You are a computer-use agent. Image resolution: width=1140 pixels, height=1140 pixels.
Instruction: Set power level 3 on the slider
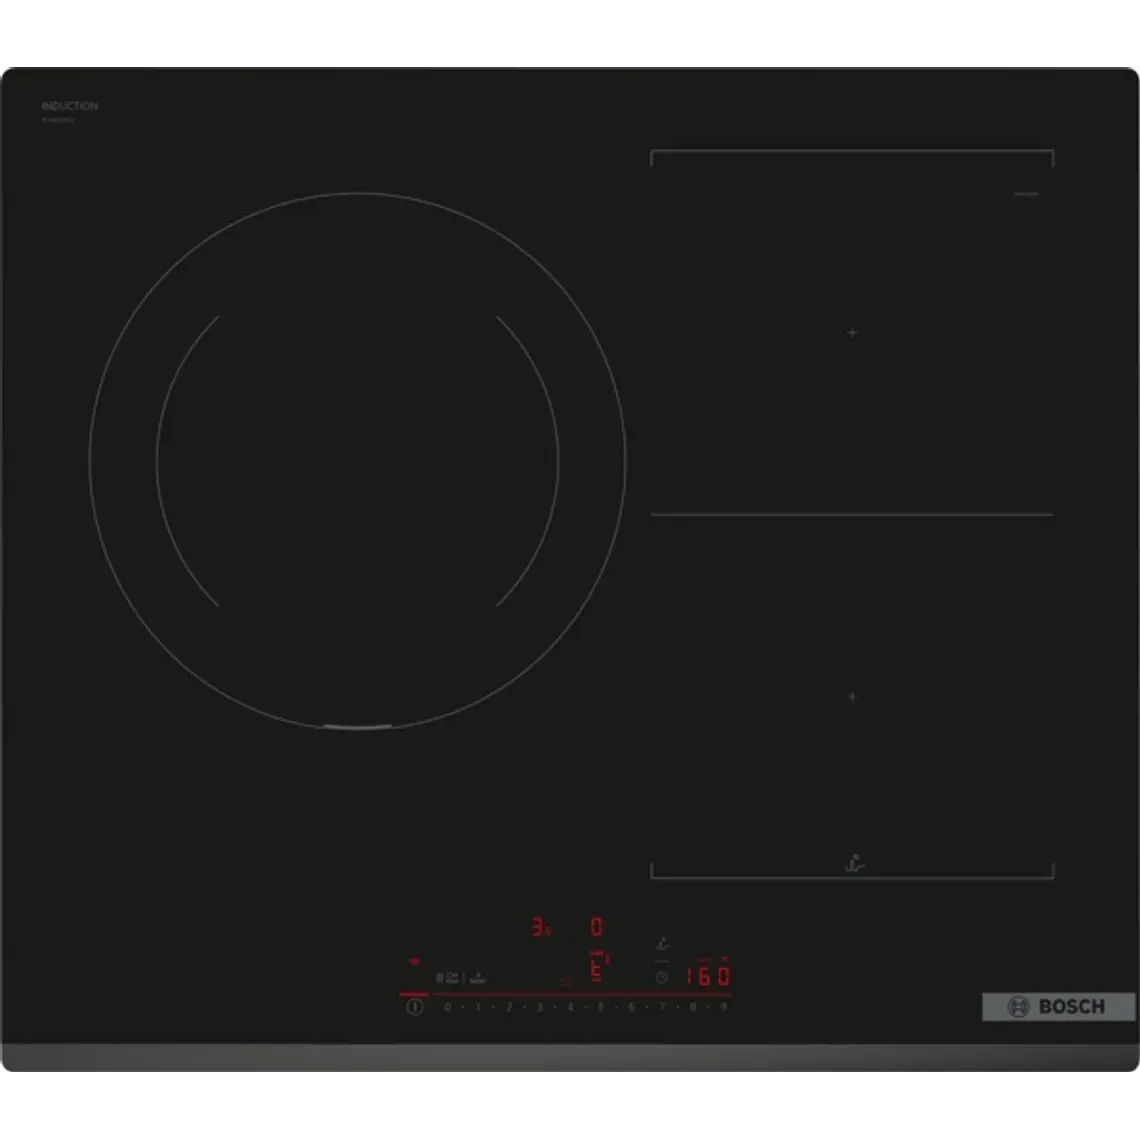[539, 1007]
